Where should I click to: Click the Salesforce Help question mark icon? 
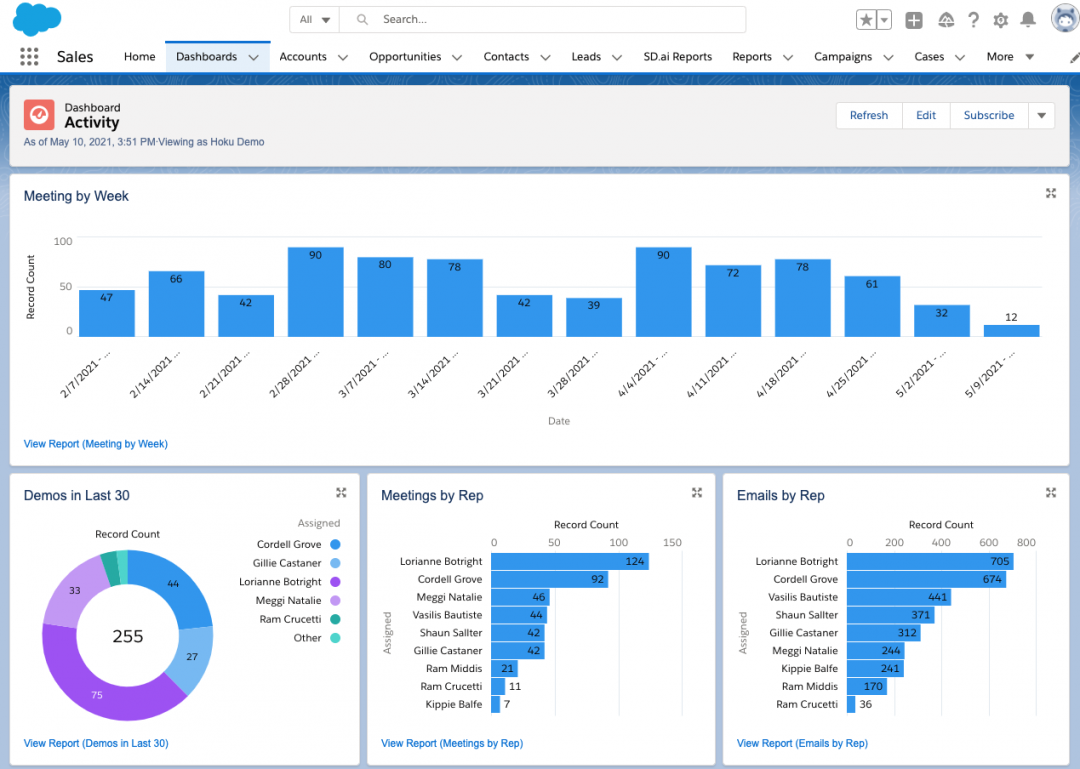pyautogui.click(x=973, y=19)
